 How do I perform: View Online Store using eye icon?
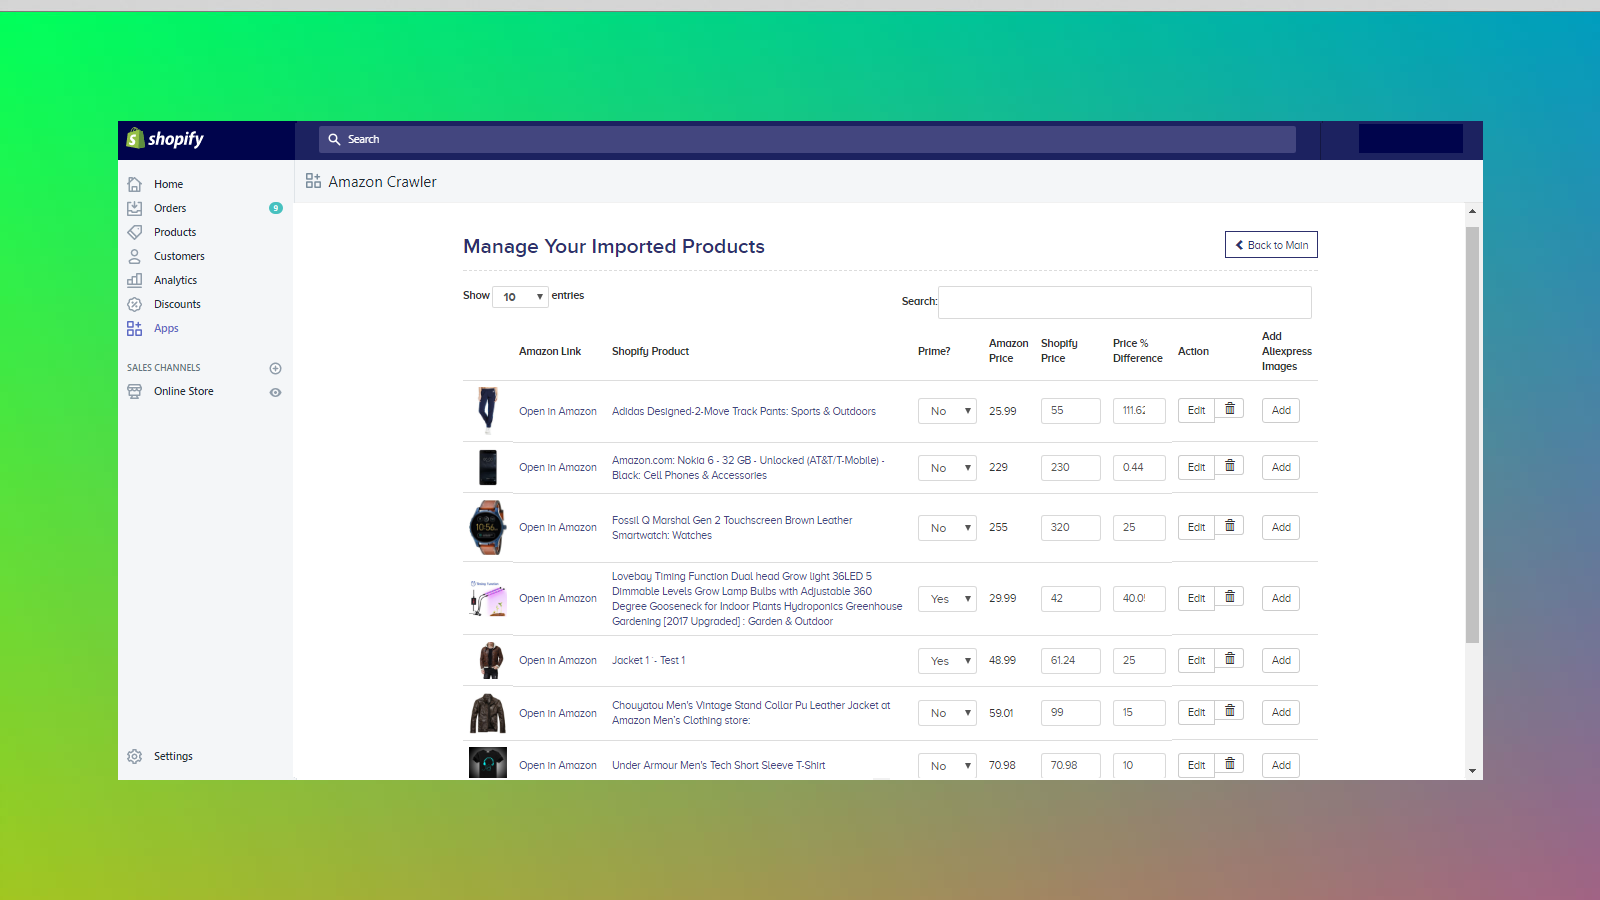click(x=275, y=392)
